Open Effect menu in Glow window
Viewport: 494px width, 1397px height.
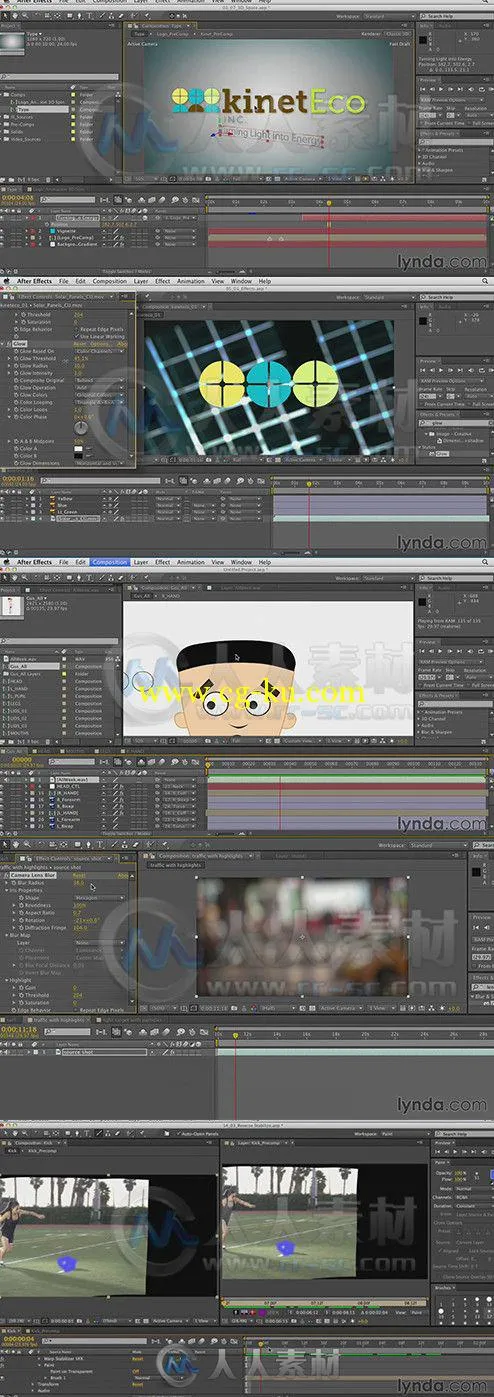point(163,282)
